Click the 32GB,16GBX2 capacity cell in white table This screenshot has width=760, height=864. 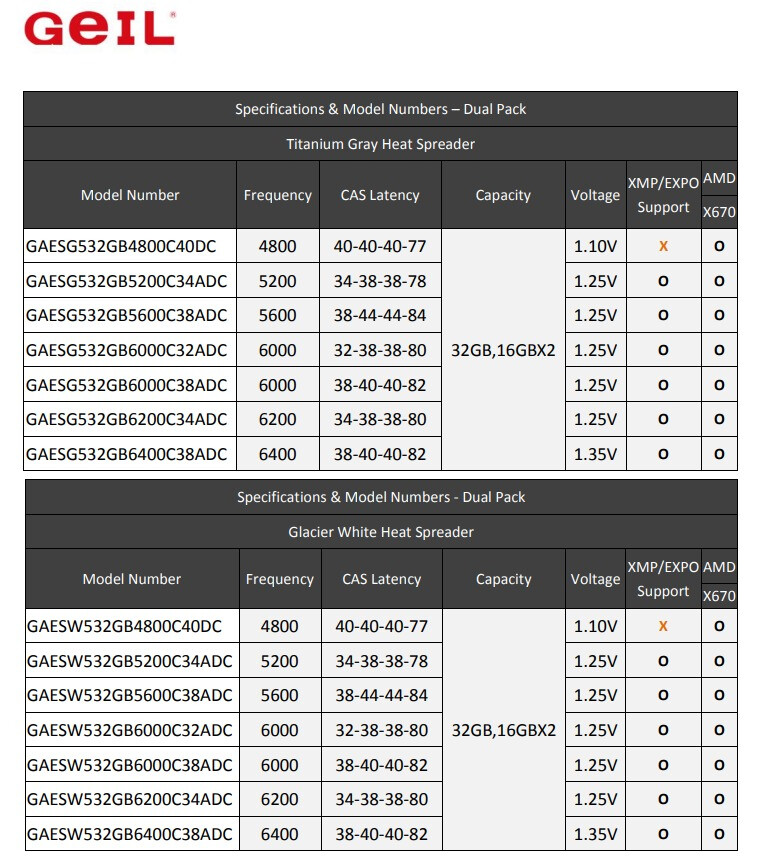pyautogui.click(x=504, y=730)
